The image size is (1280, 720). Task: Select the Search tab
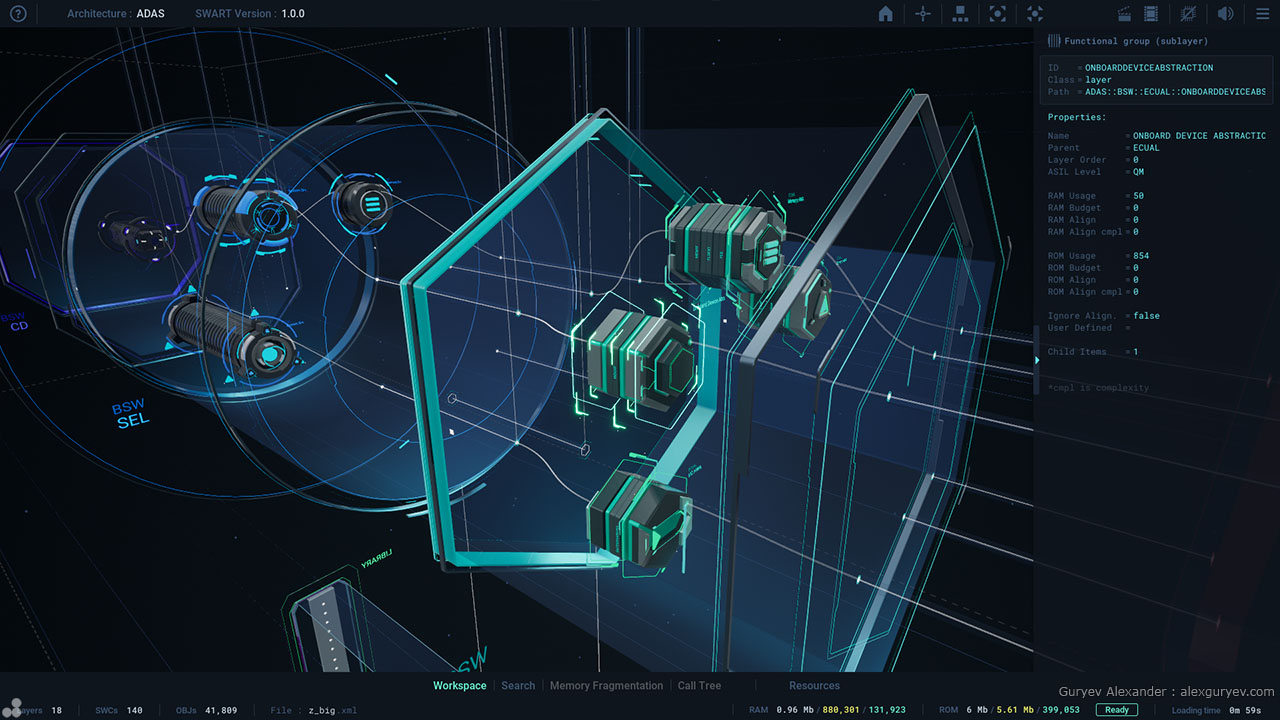tap(518, 686)
